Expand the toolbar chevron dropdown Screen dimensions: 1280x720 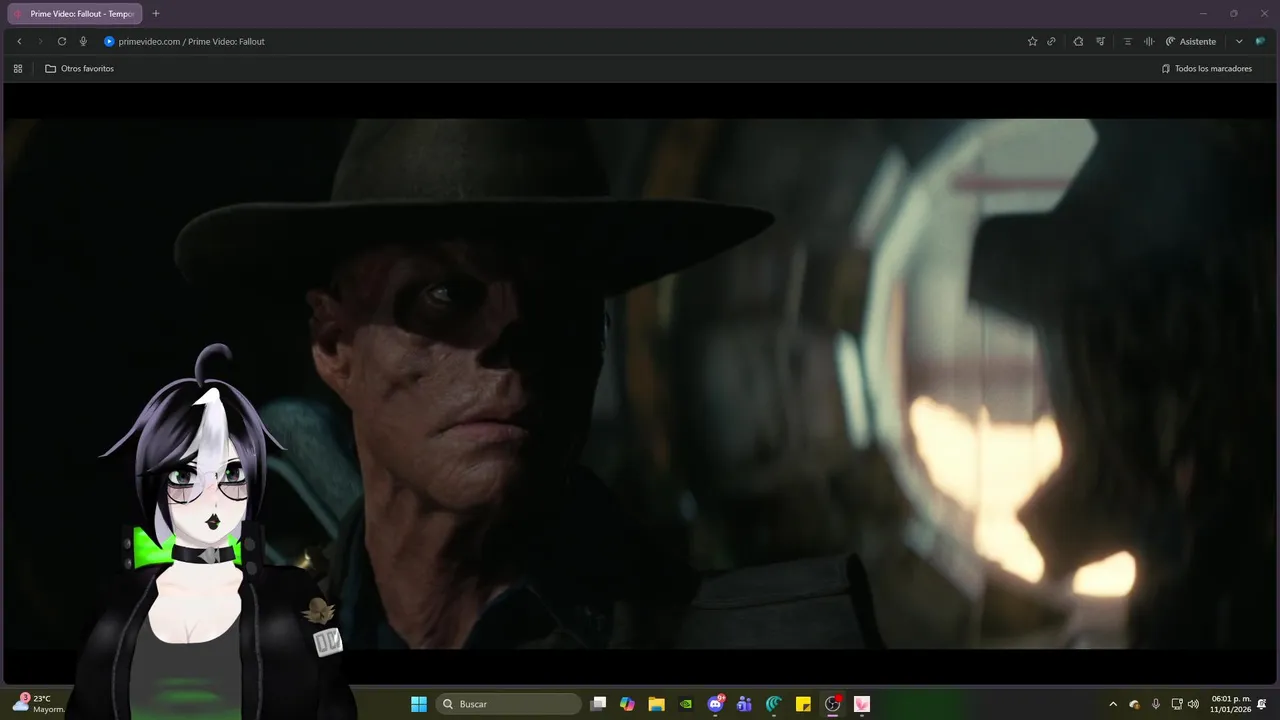(x=1239, y=41)
